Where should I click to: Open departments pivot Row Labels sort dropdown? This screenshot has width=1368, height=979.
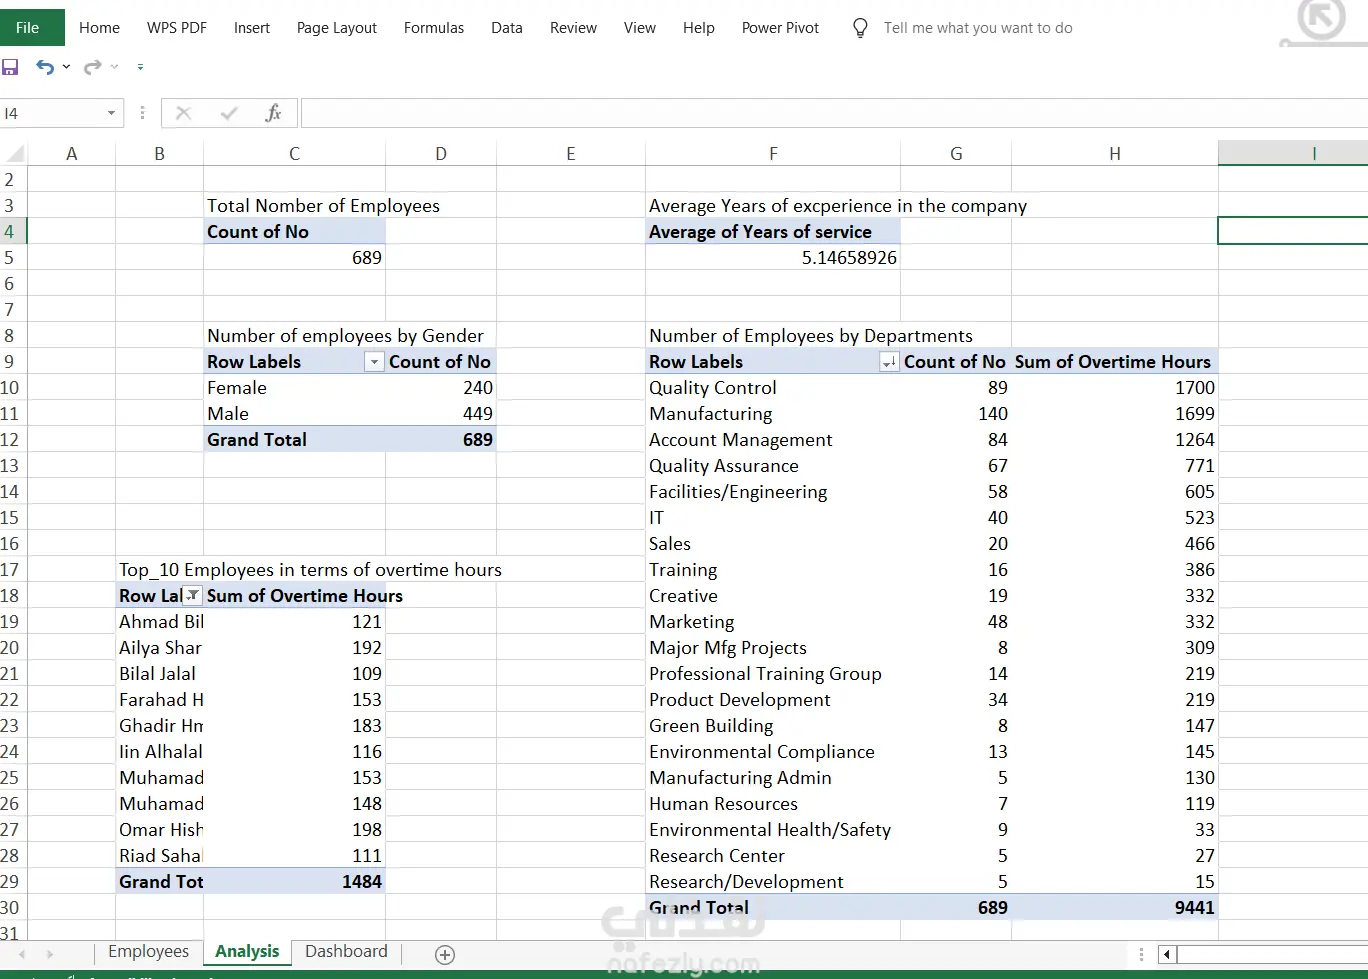[x=888, y=362]
